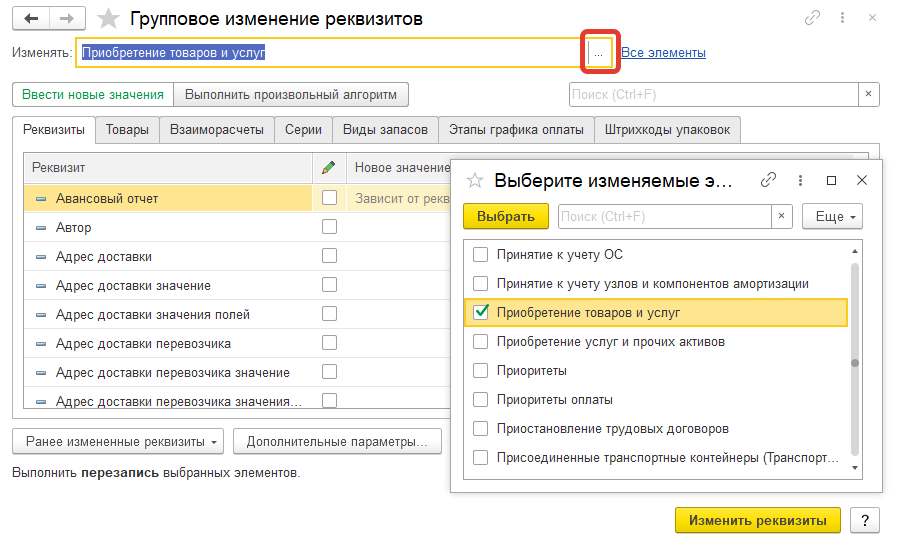Add main window to favorites star
Image resolution: width=897 pixels, height=544 pixels.
click(110, 19)
